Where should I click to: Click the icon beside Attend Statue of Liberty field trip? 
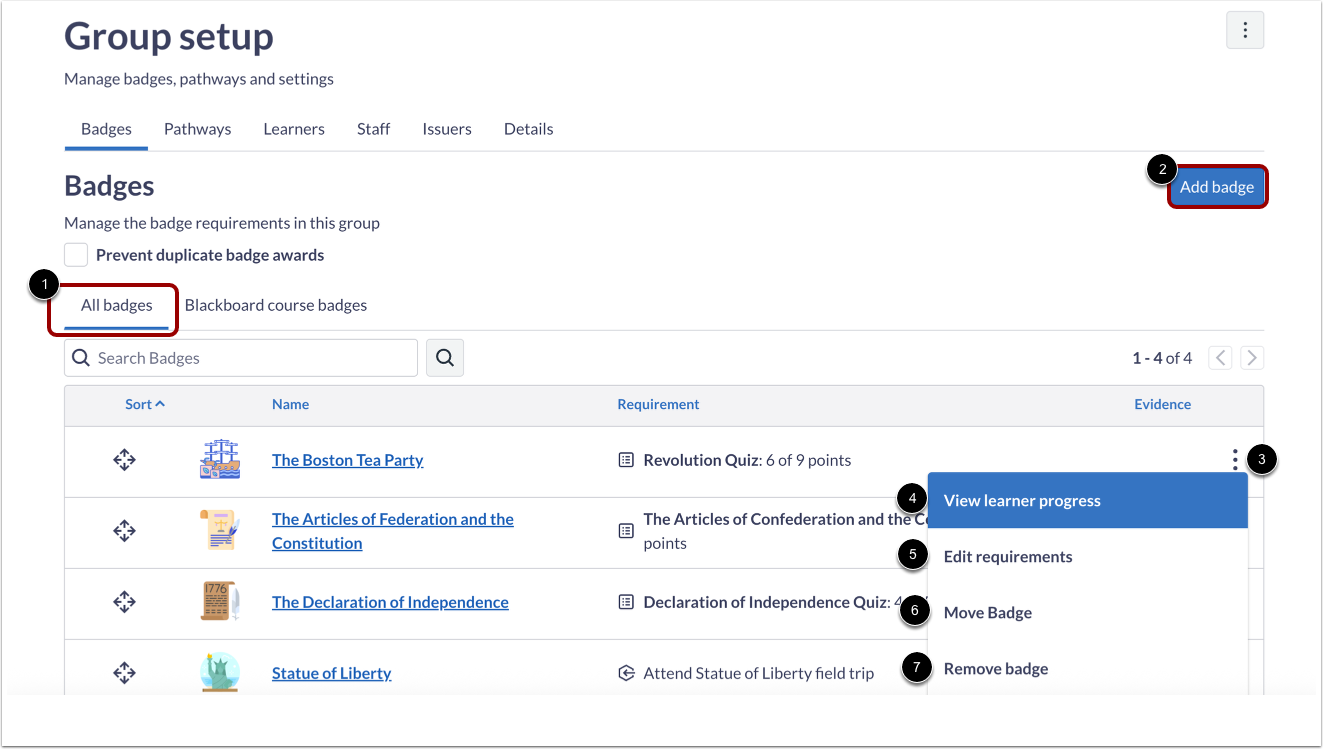coord(626,673)
